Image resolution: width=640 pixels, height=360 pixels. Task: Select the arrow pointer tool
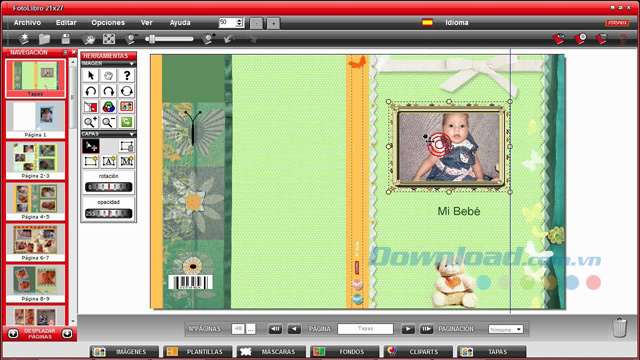point(91,76)
